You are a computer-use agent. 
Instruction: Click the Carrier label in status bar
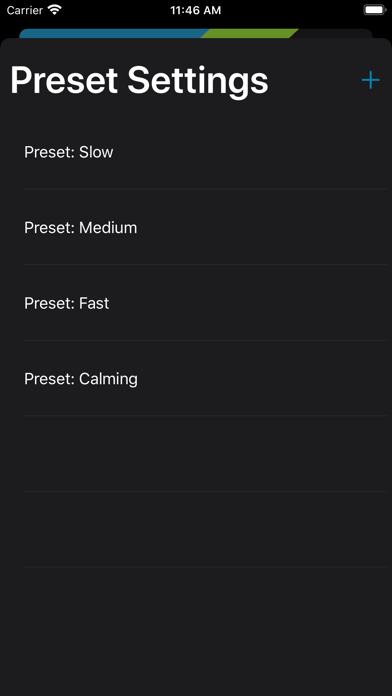[25, 10]
